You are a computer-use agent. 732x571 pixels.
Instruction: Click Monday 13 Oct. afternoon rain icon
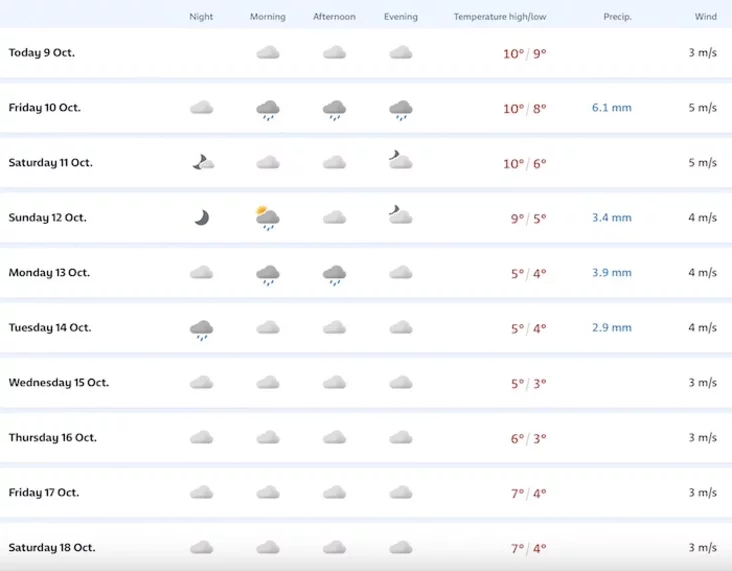[334, 274]
